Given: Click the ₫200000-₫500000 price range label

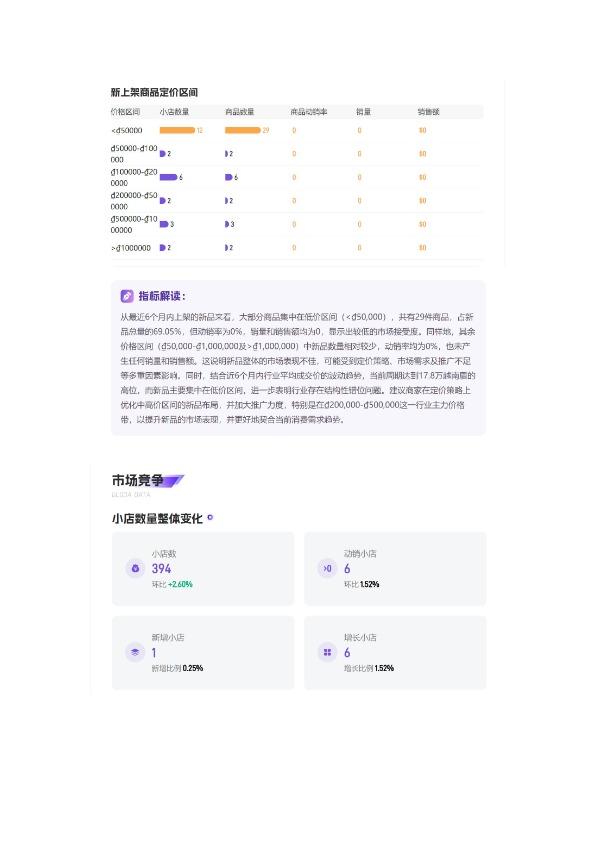Looking at the screenshot, I should 134,201.
